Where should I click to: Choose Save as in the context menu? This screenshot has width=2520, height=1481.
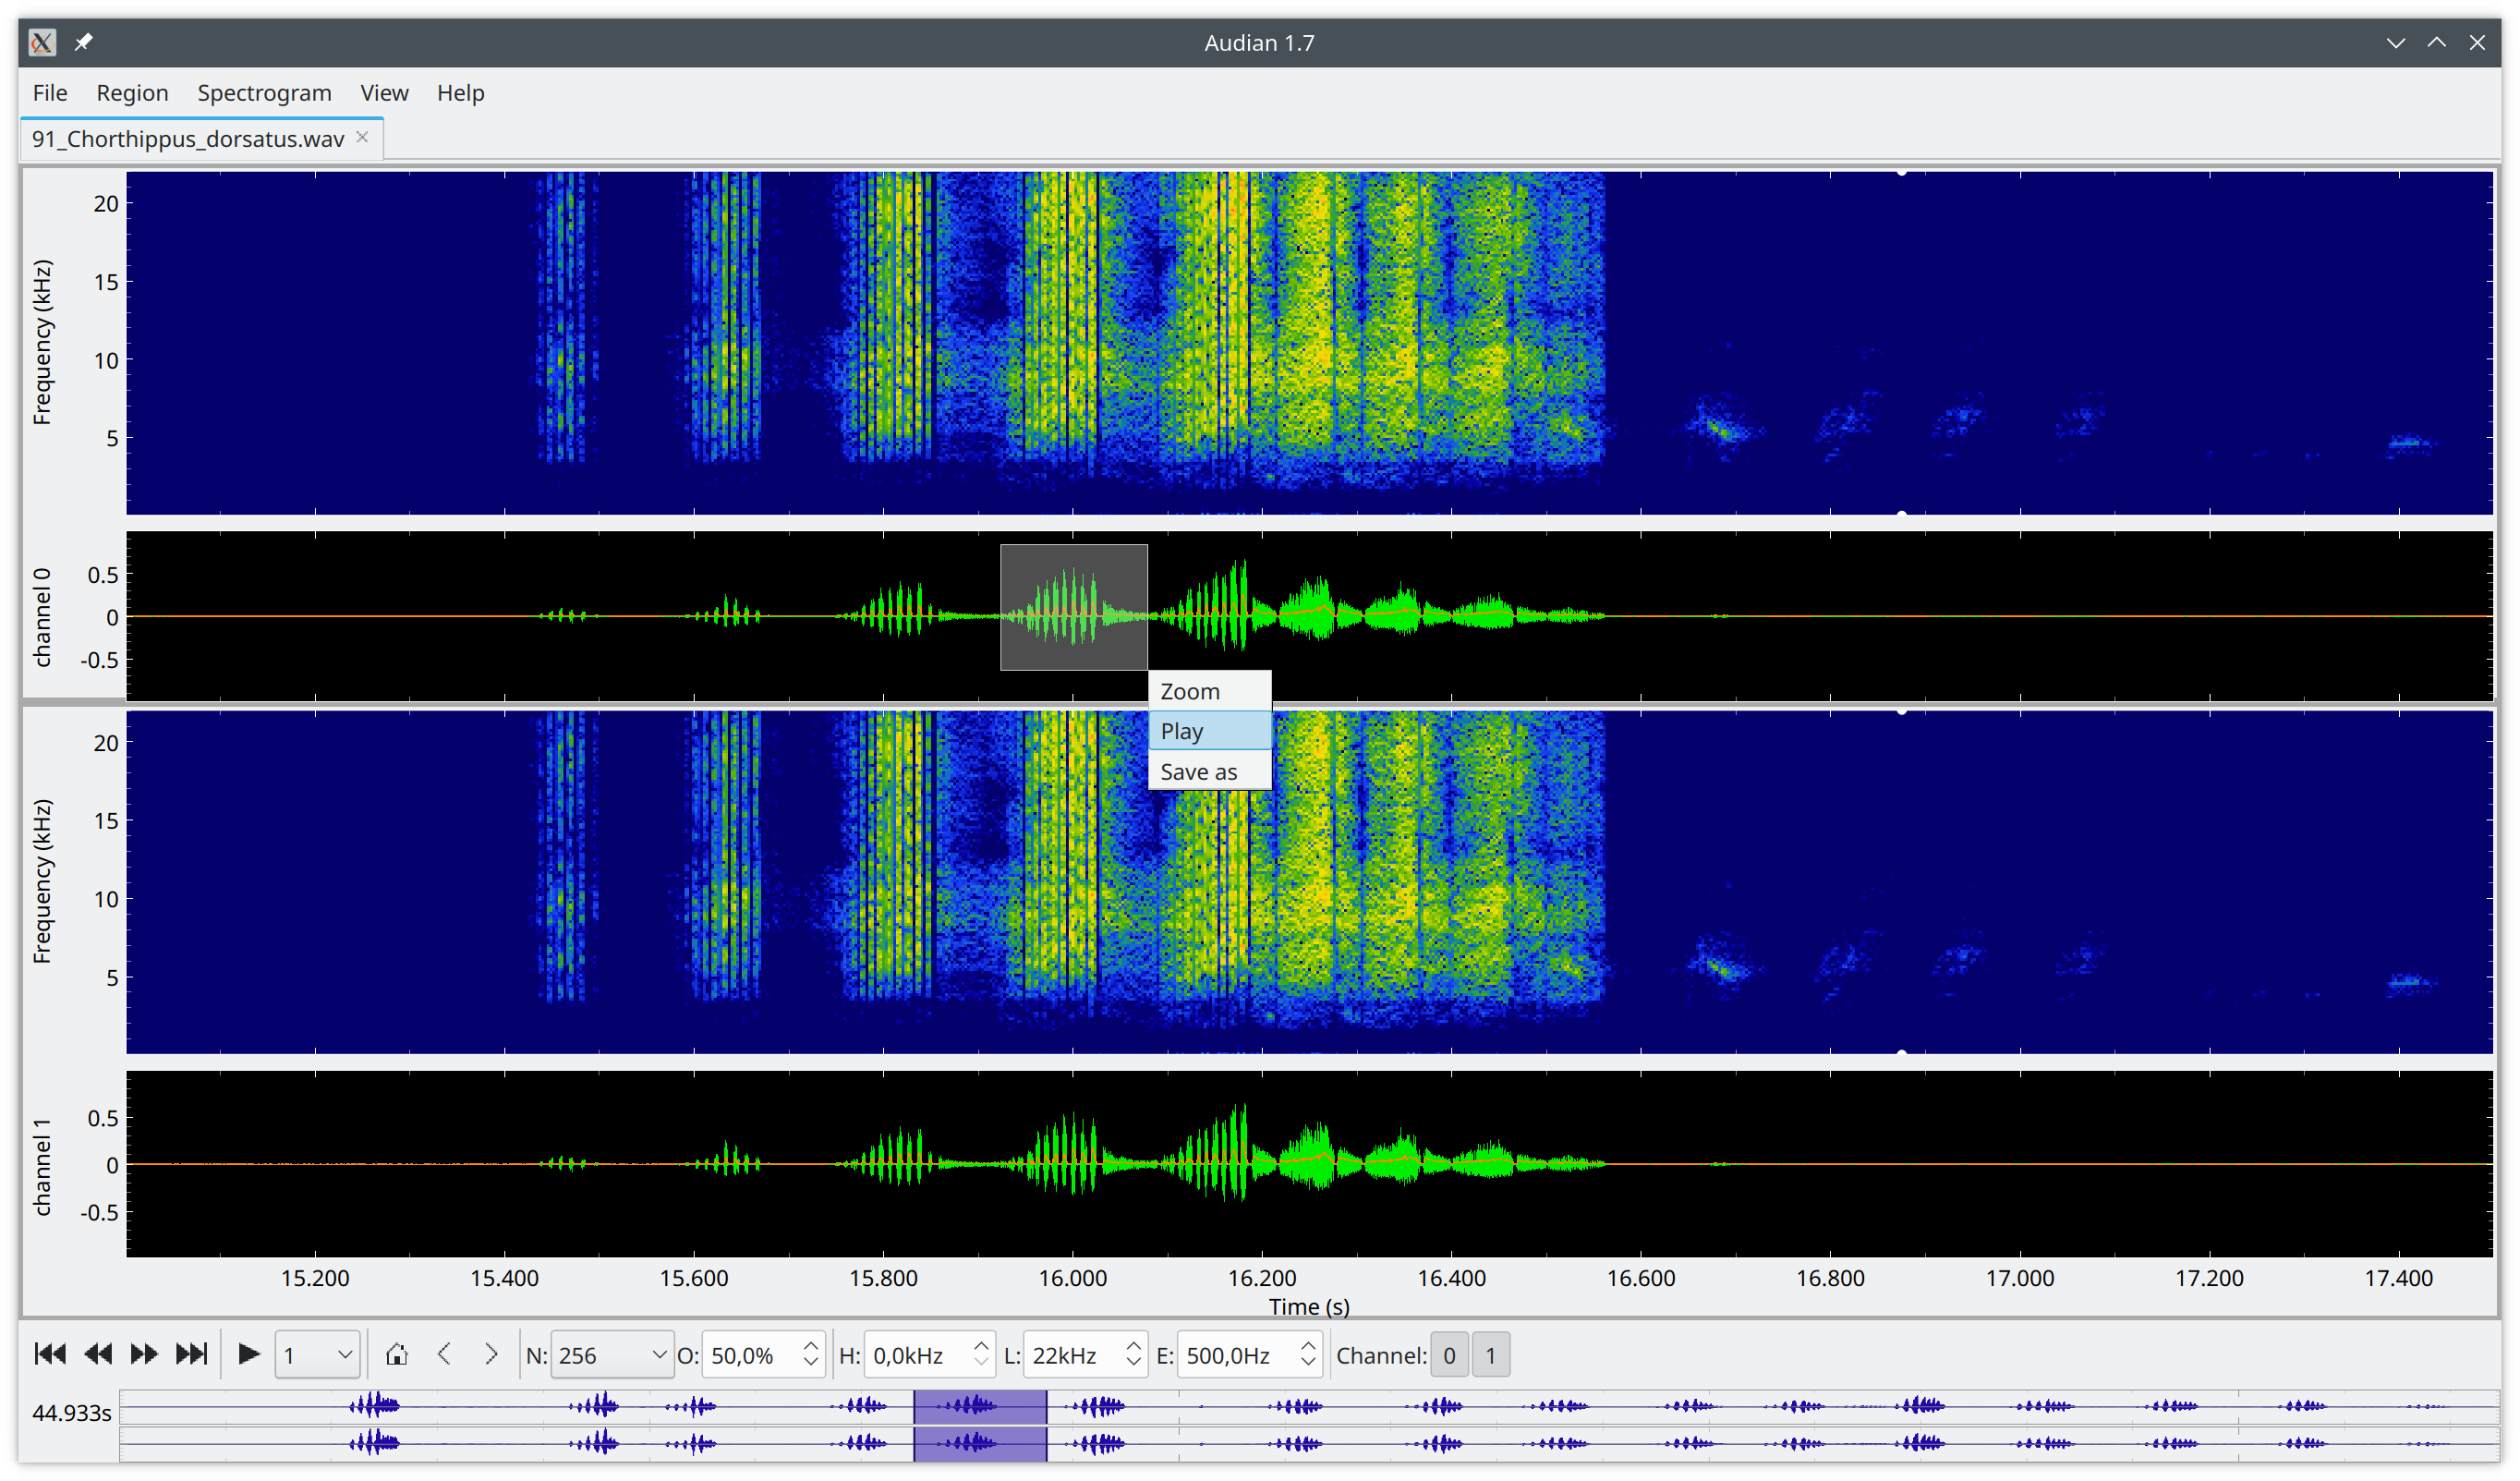click(1209, 771)
